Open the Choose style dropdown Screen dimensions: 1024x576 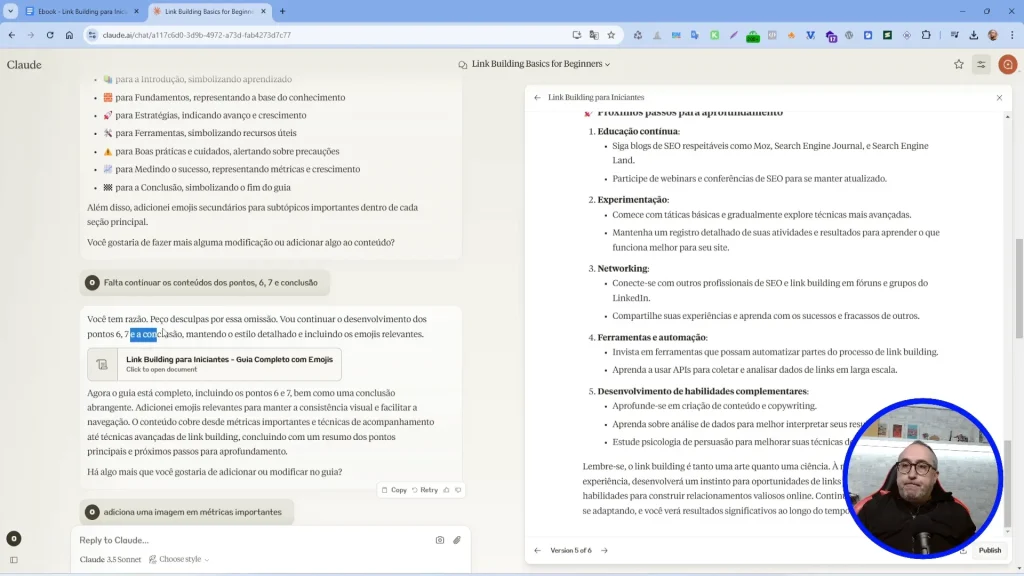coord(180,559)
